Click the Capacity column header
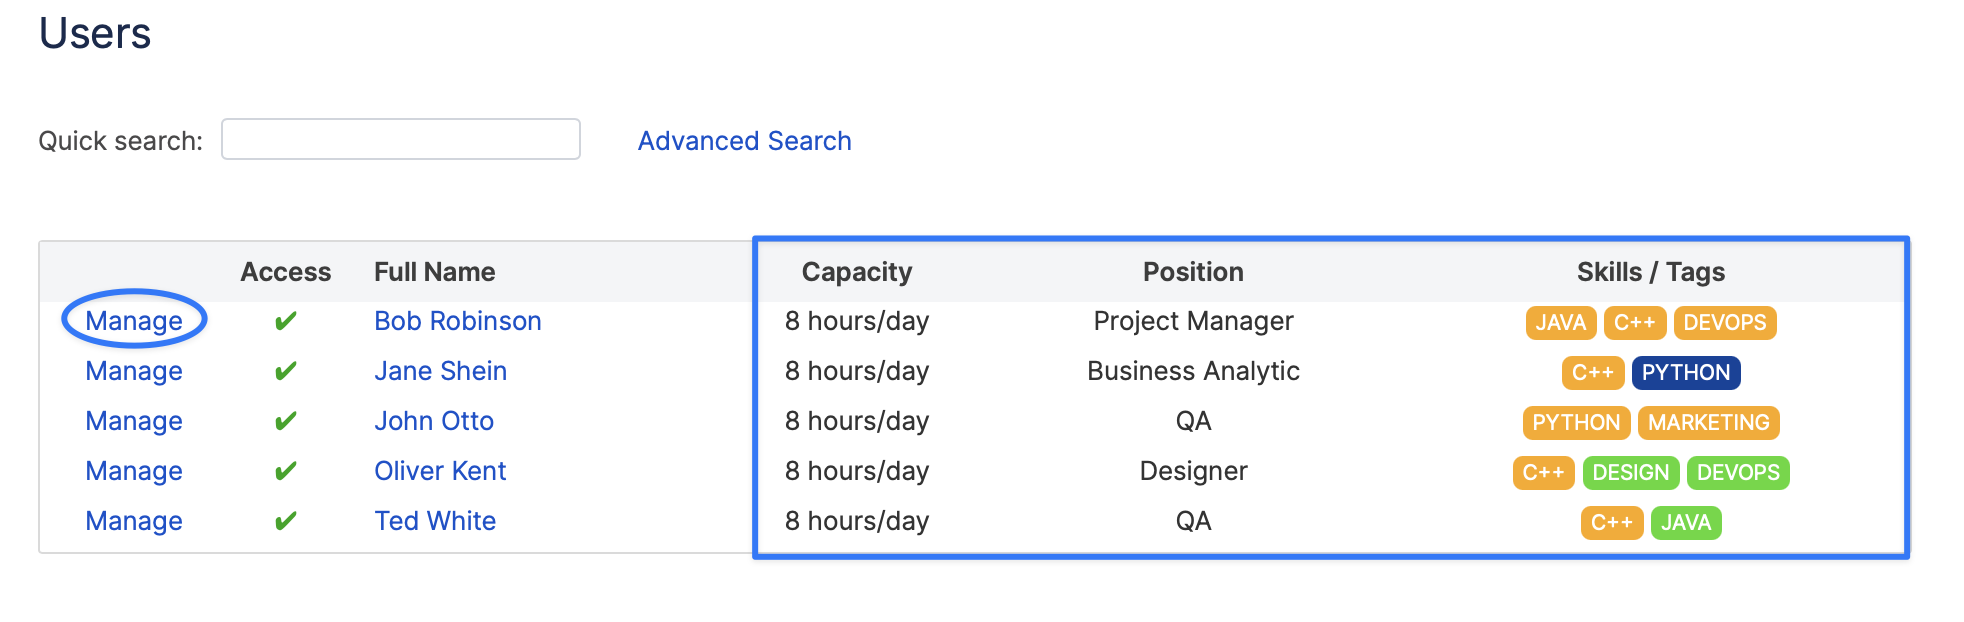1964x622 pixels. (856, 272)
